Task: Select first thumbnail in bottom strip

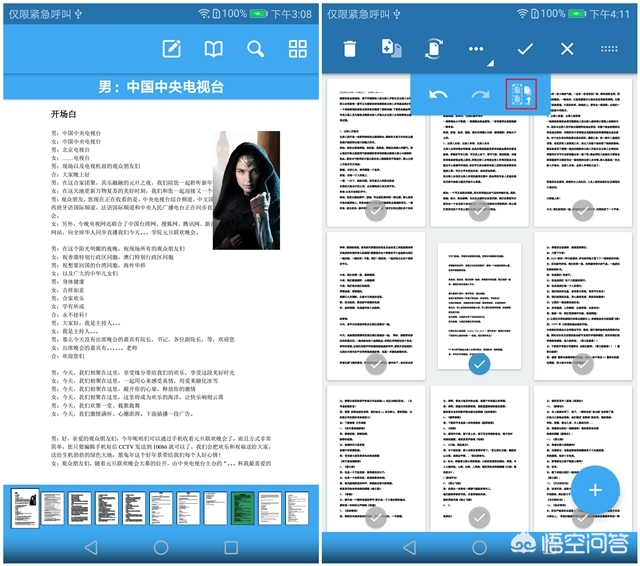Action: click(x=25, y=508)
